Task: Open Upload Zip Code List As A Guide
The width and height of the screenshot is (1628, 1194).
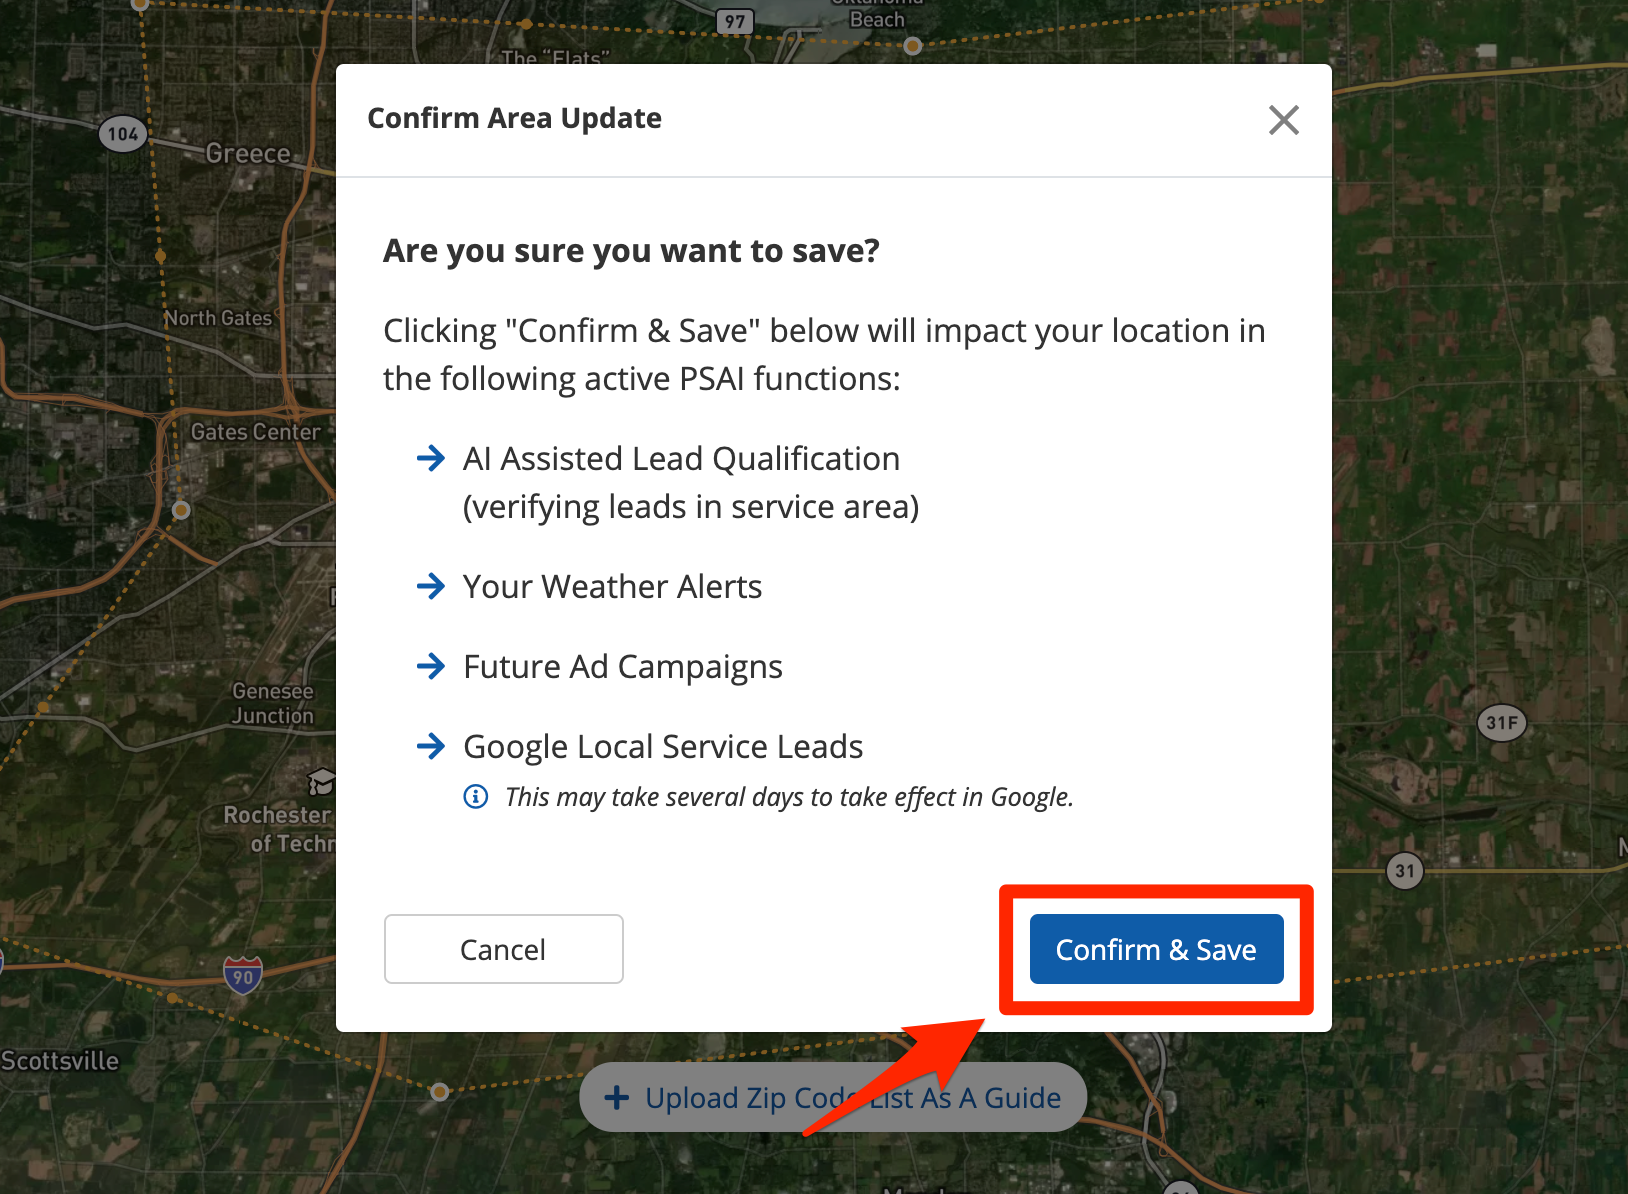Action: [x=833, y=1097]
